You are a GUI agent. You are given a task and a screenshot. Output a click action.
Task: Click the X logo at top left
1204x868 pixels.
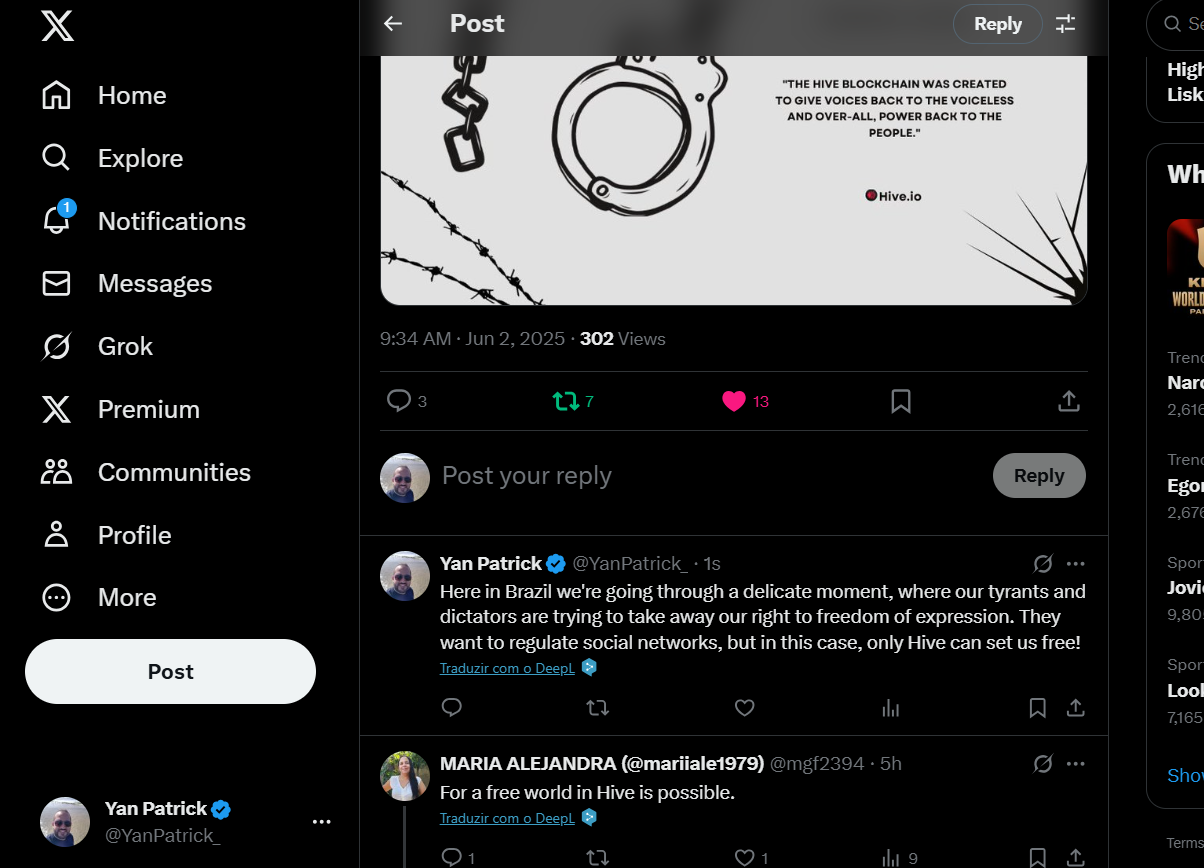click(x=57, y=27)
